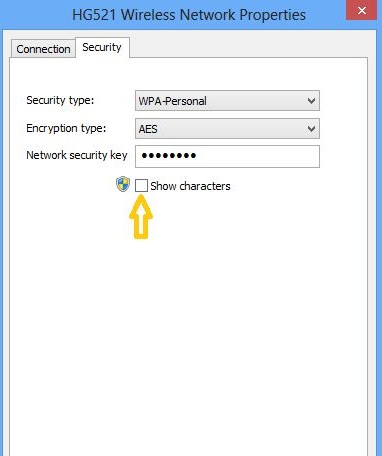Click the HG521 Wireless Network Properties title bar
This screenshot has height=456, width=382.
(x=189, y=15)
